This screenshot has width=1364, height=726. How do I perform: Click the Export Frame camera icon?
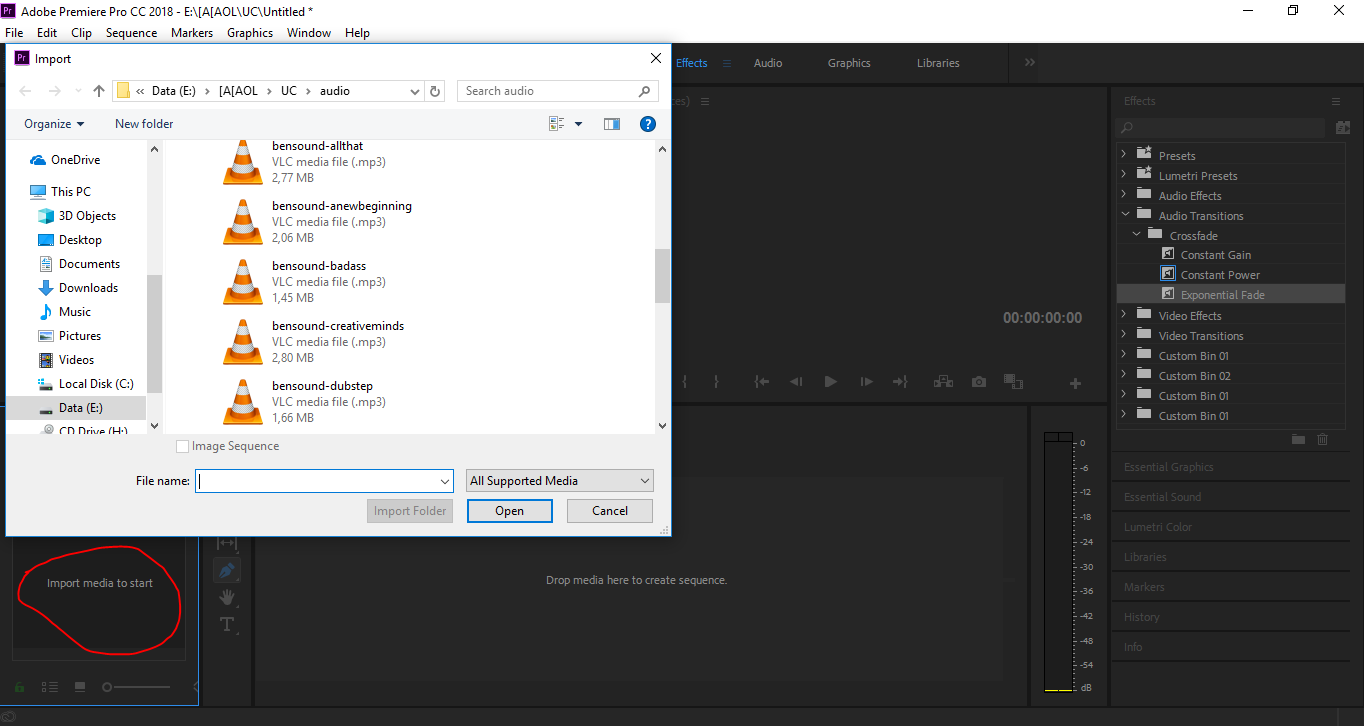(x=979, y=382)
